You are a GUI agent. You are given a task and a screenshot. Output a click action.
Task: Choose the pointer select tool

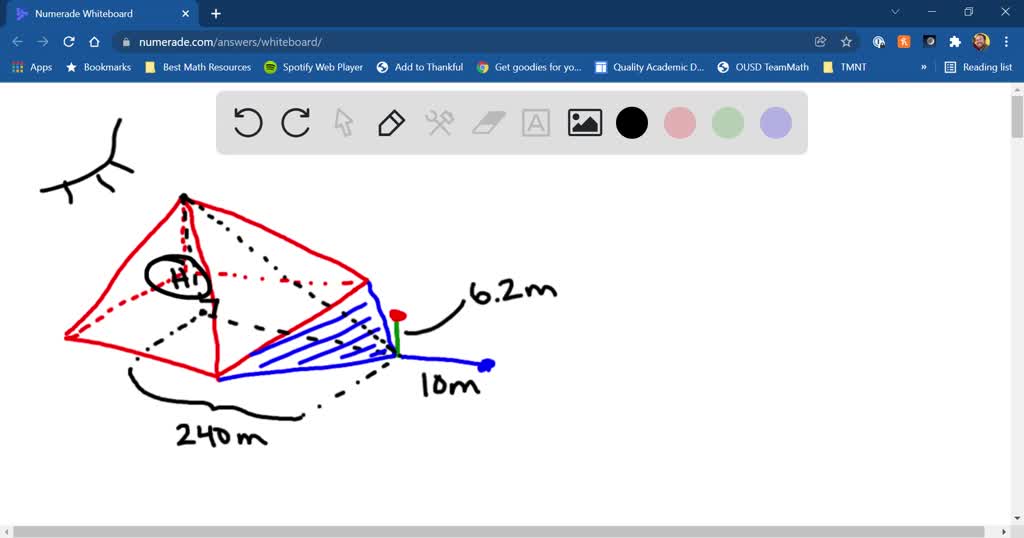pos(344,123)
